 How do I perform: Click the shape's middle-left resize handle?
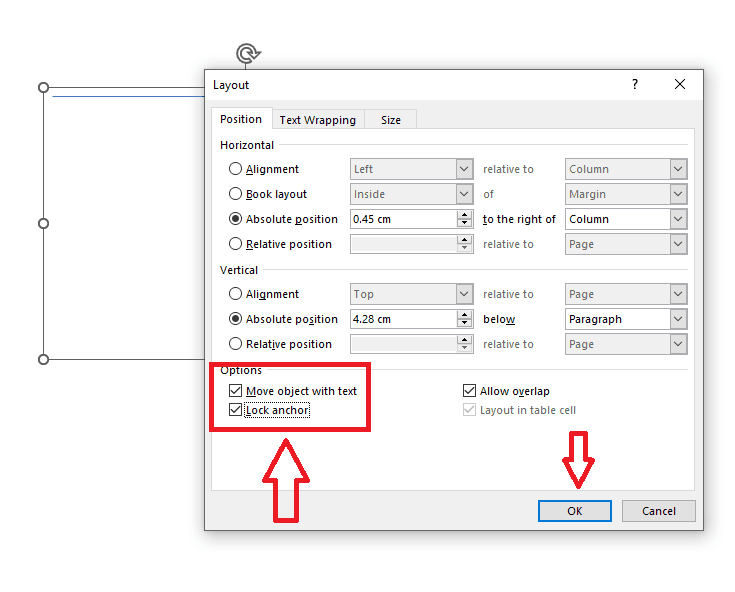click(43, 223)
